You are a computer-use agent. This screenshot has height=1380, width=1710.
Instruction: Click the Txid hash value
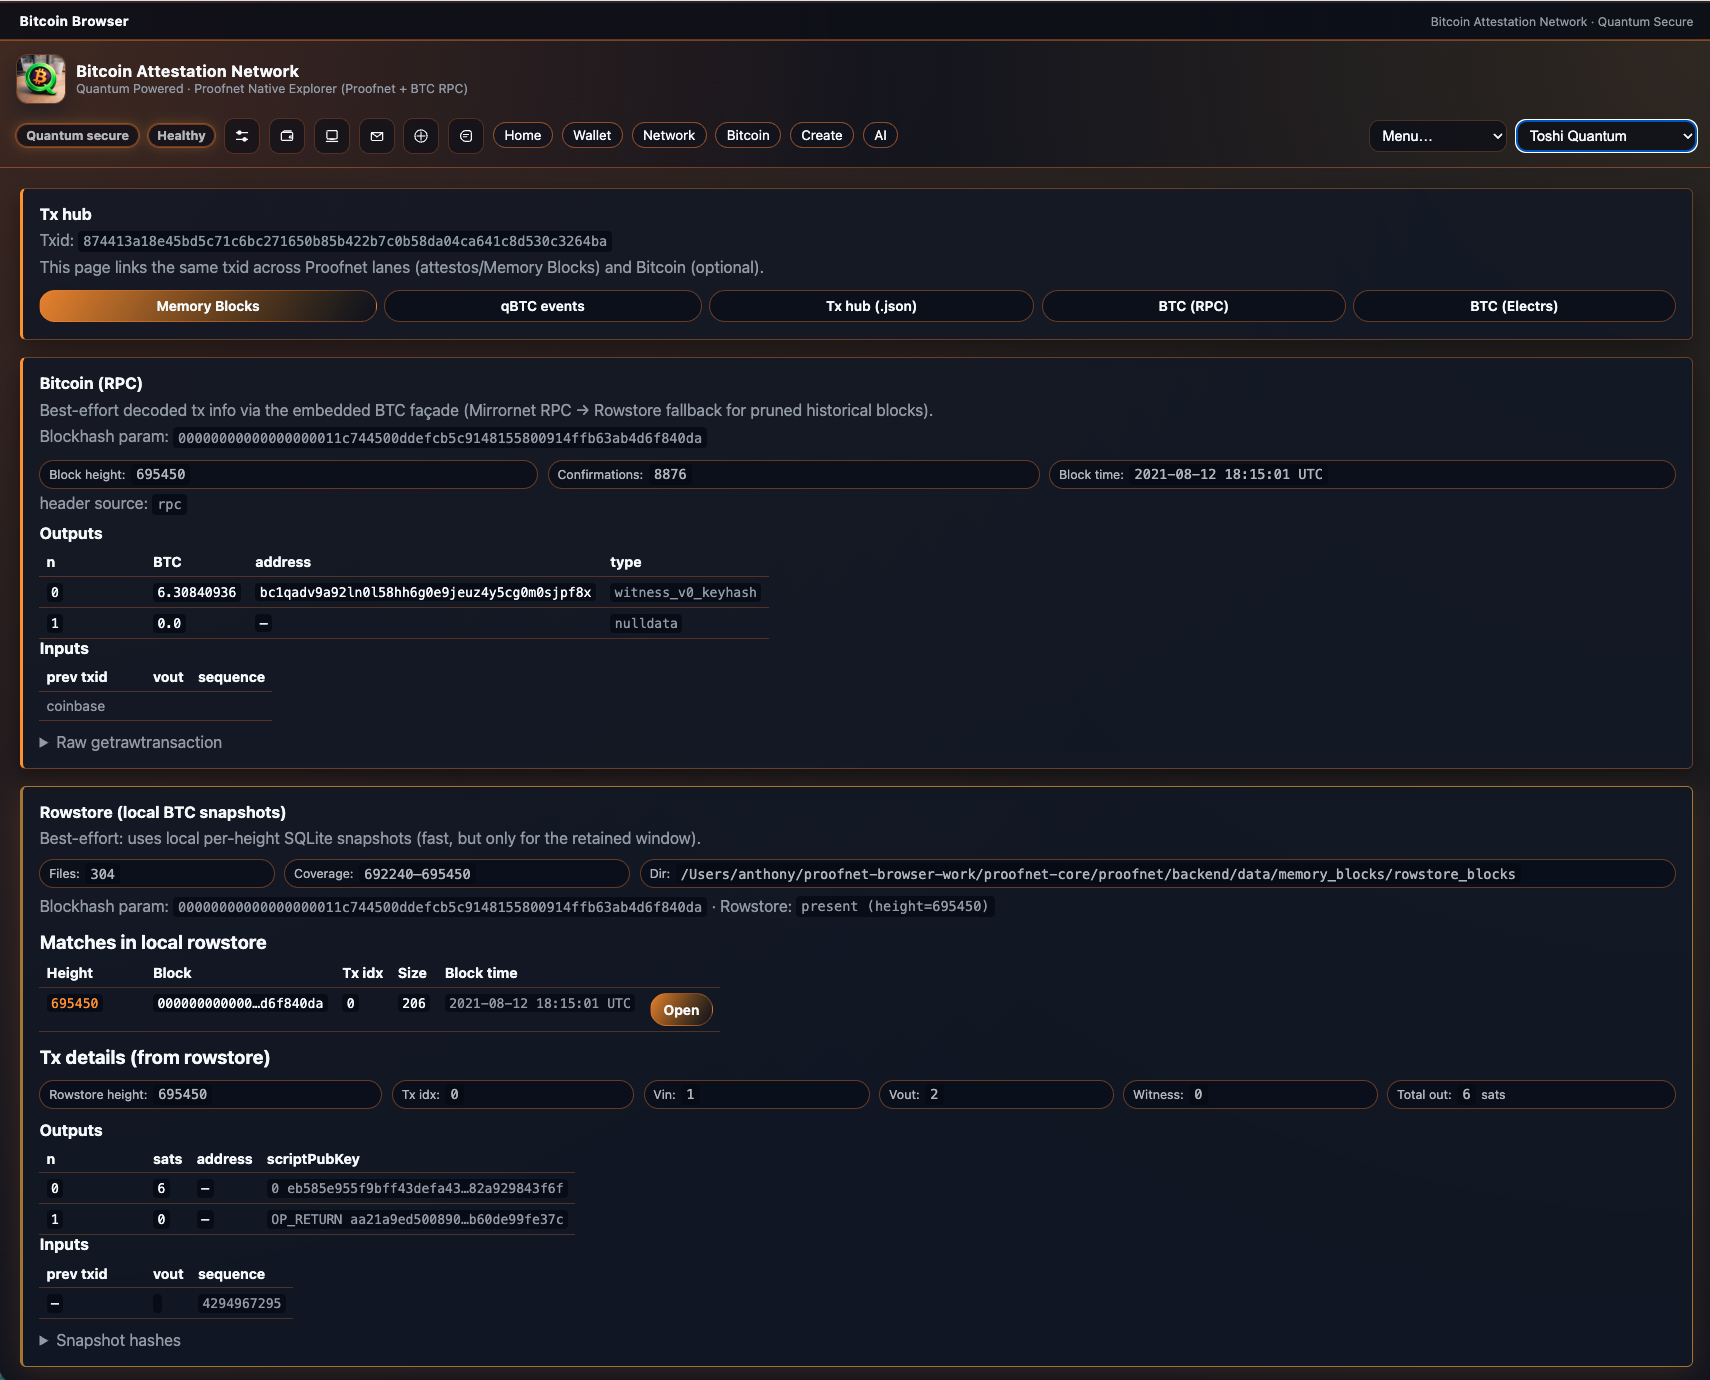point(345,241)
